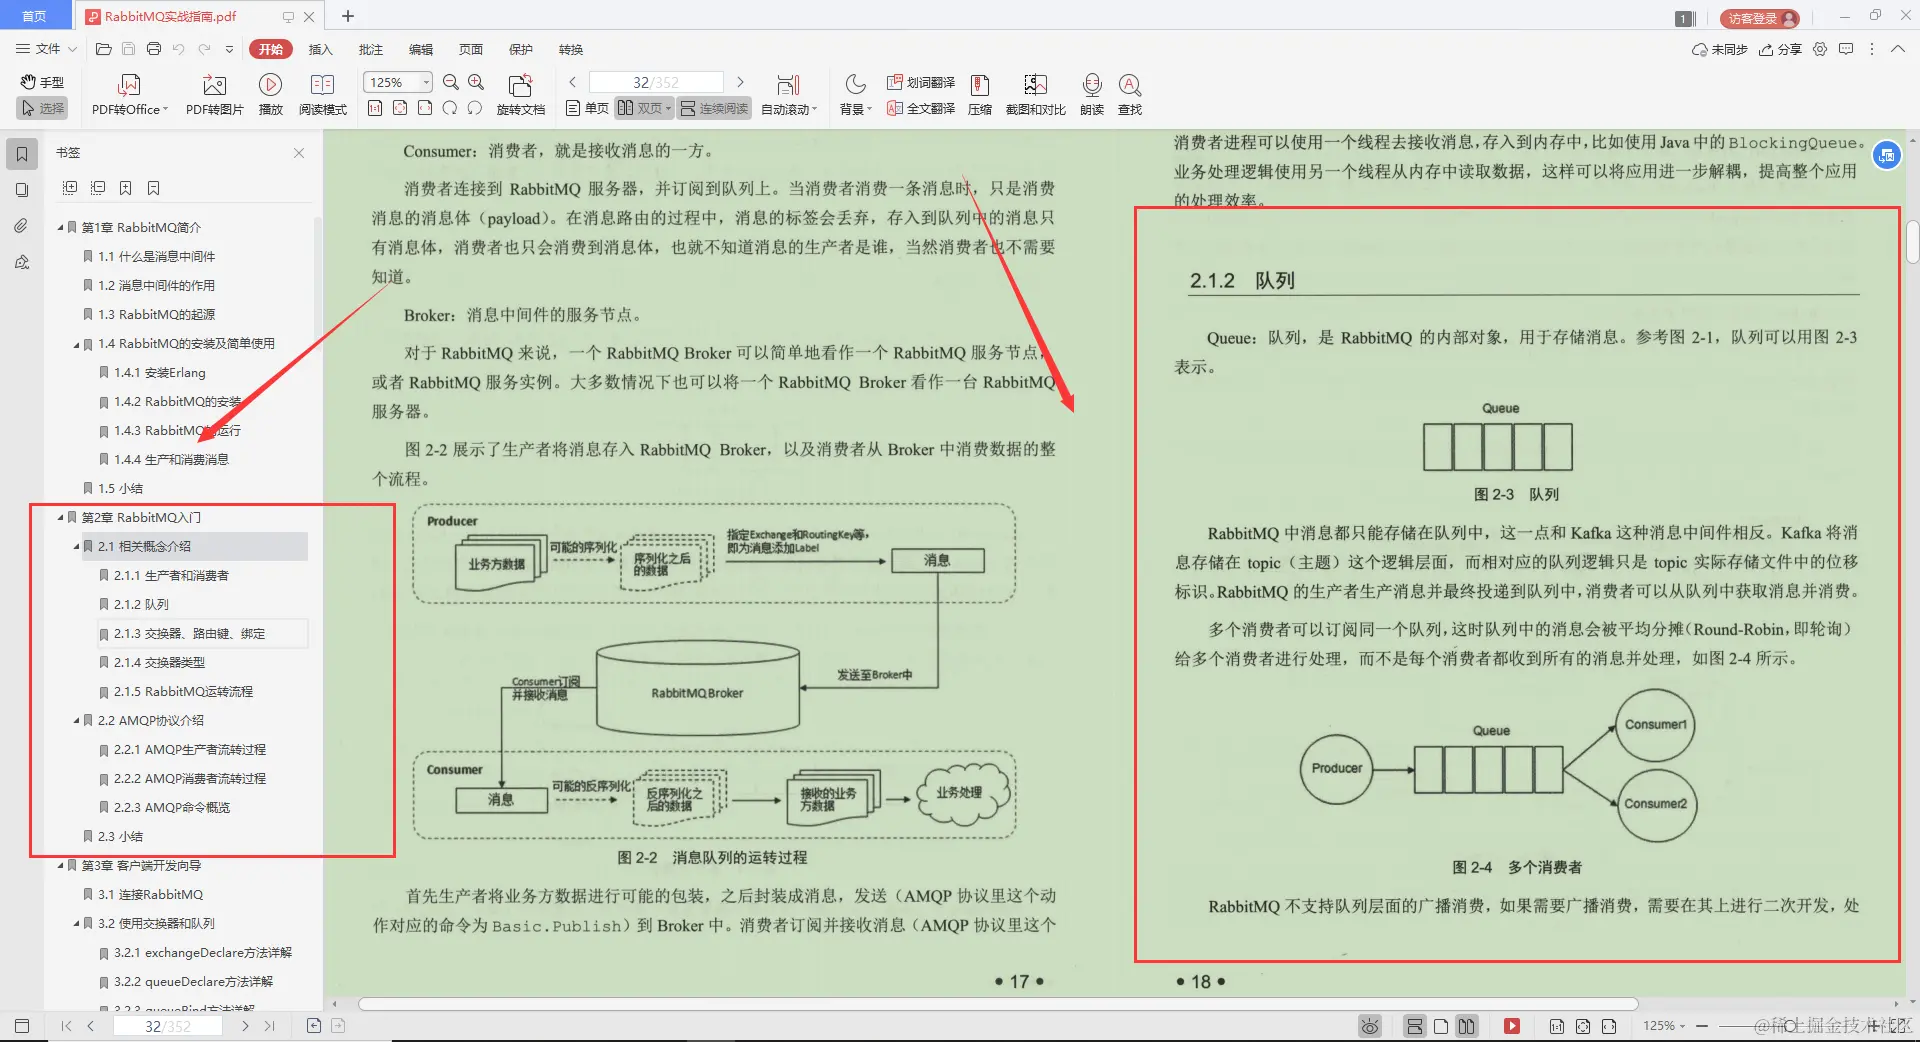Screen dimensions: 1920x1042
Task: Adjust the 125% zoom level control
Action: click(x=396, y=82)
